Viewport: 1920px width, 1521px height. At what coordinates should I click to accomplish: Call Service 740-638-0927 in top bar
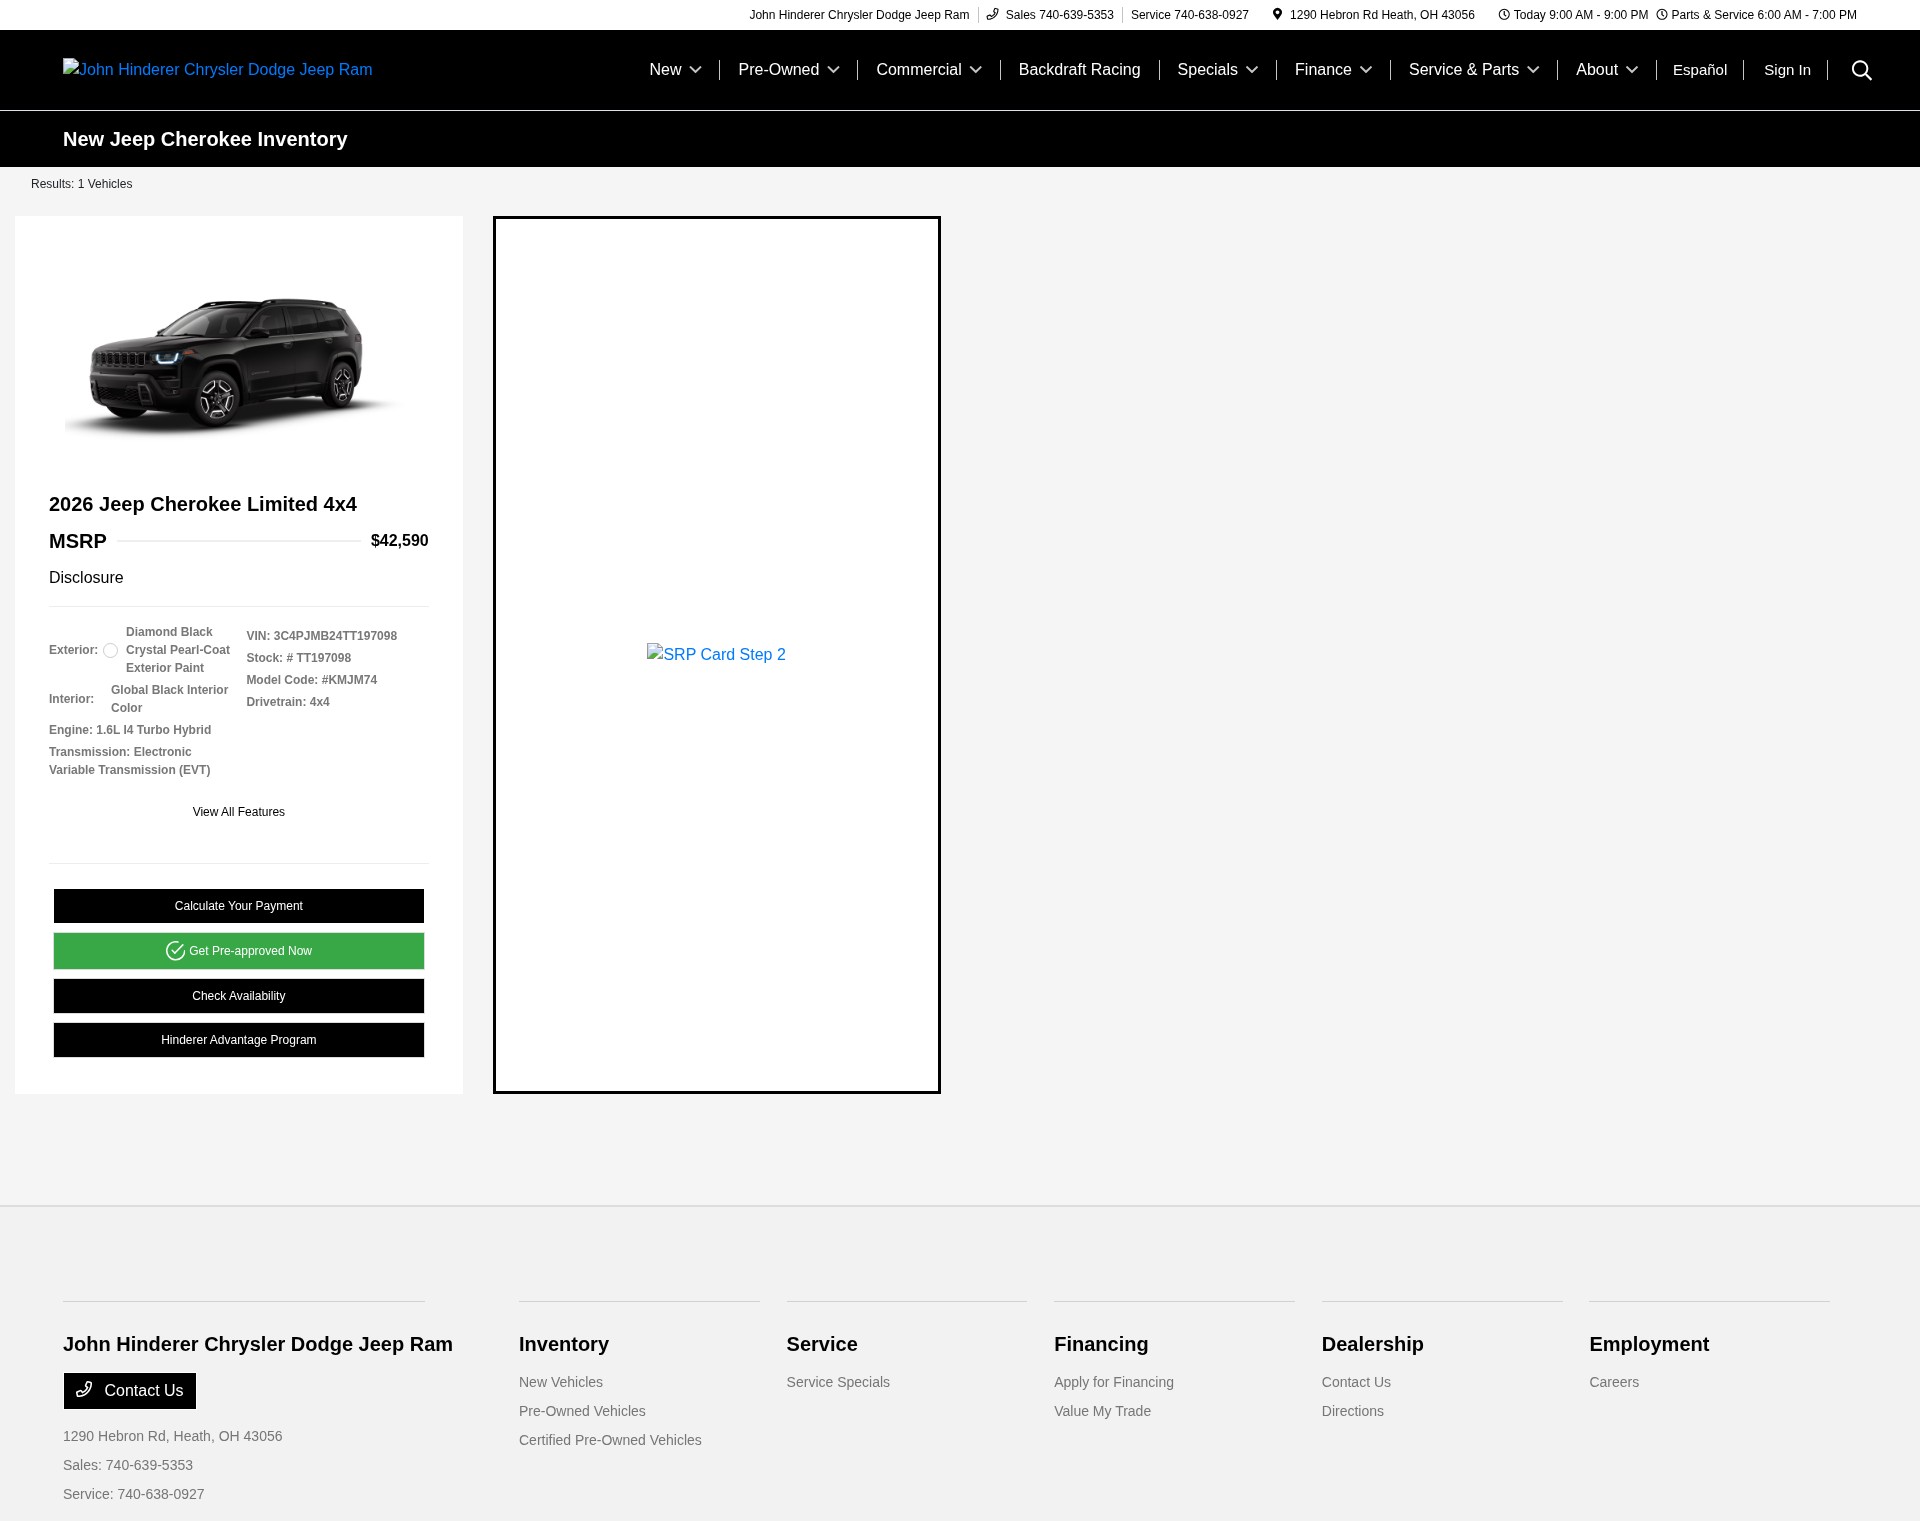click(x=1190, y=15)
